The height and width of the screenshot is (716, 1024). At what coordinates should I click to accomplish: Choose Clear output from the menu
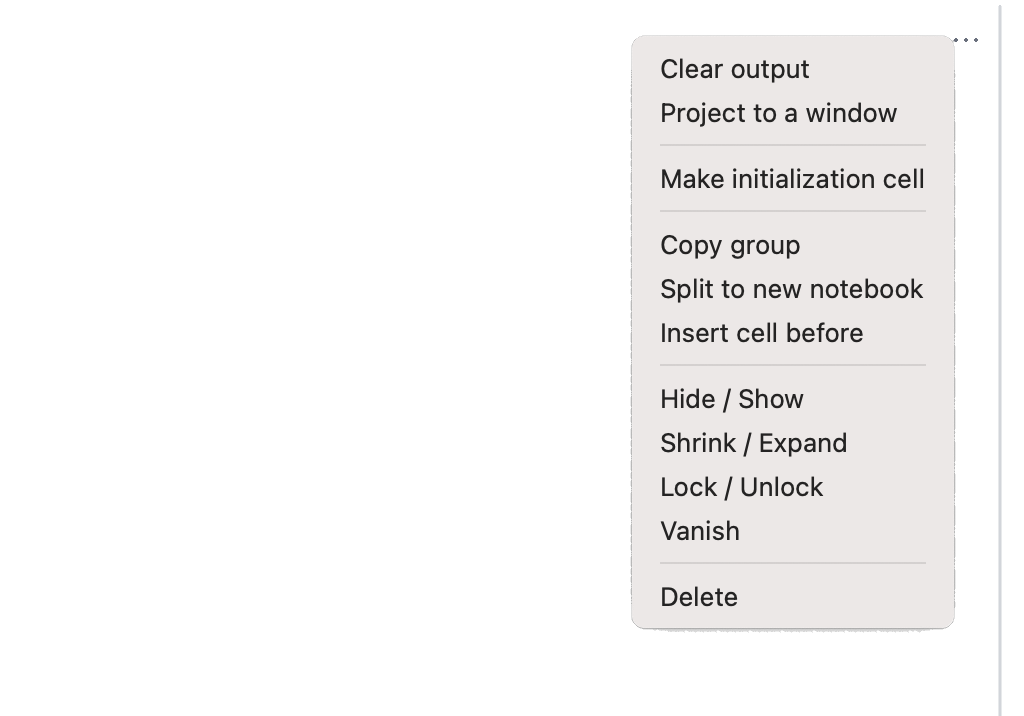point(735,70)
